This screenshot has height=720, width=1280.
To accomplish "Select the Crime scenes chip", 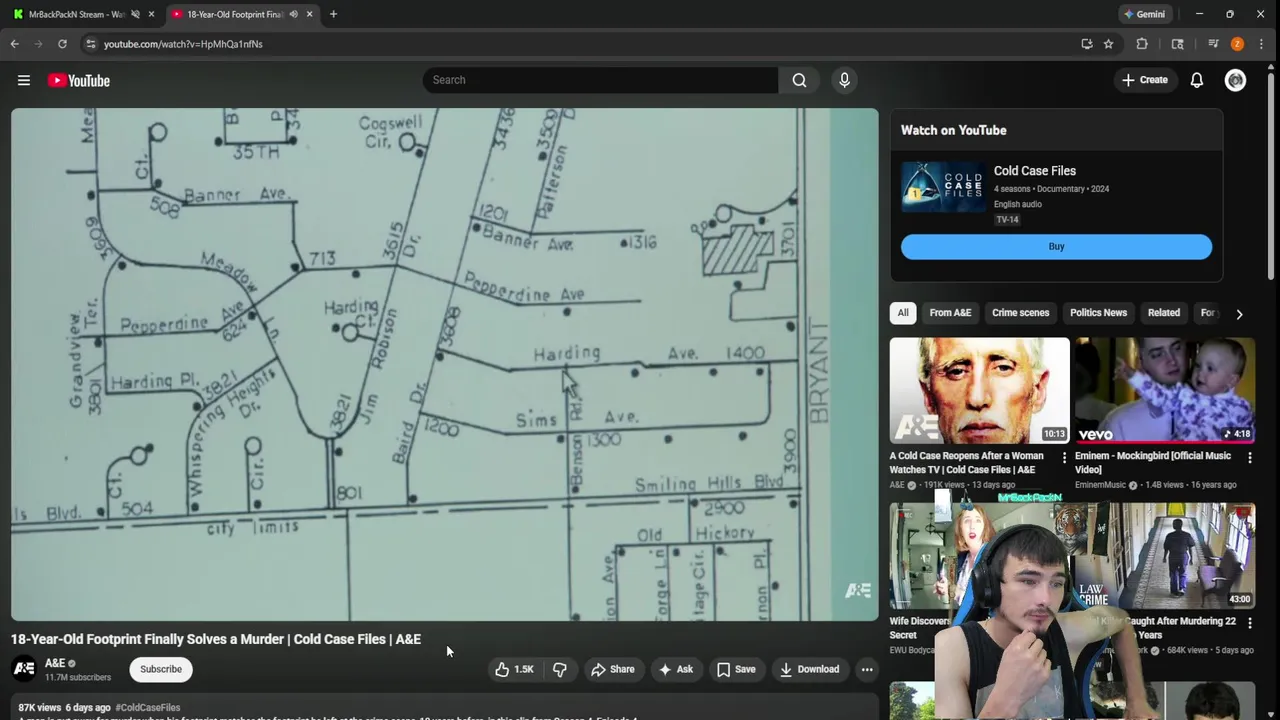I will pyautogui.click(x=1020, y=313).
